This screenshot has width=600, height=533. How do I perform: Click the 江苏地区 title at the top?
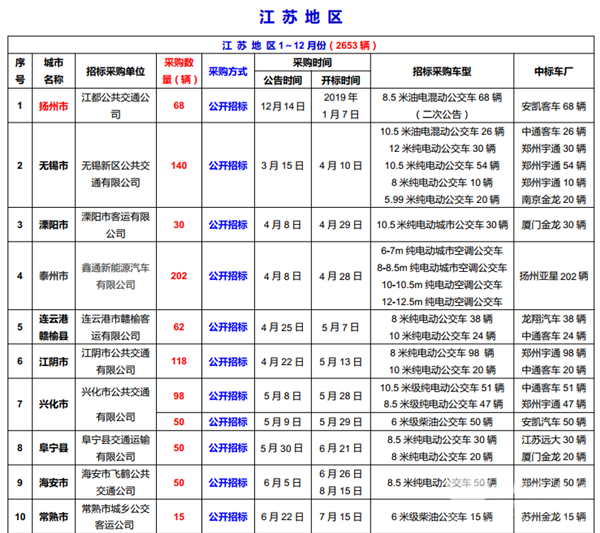pyautogui.click(x=300, y=18)
